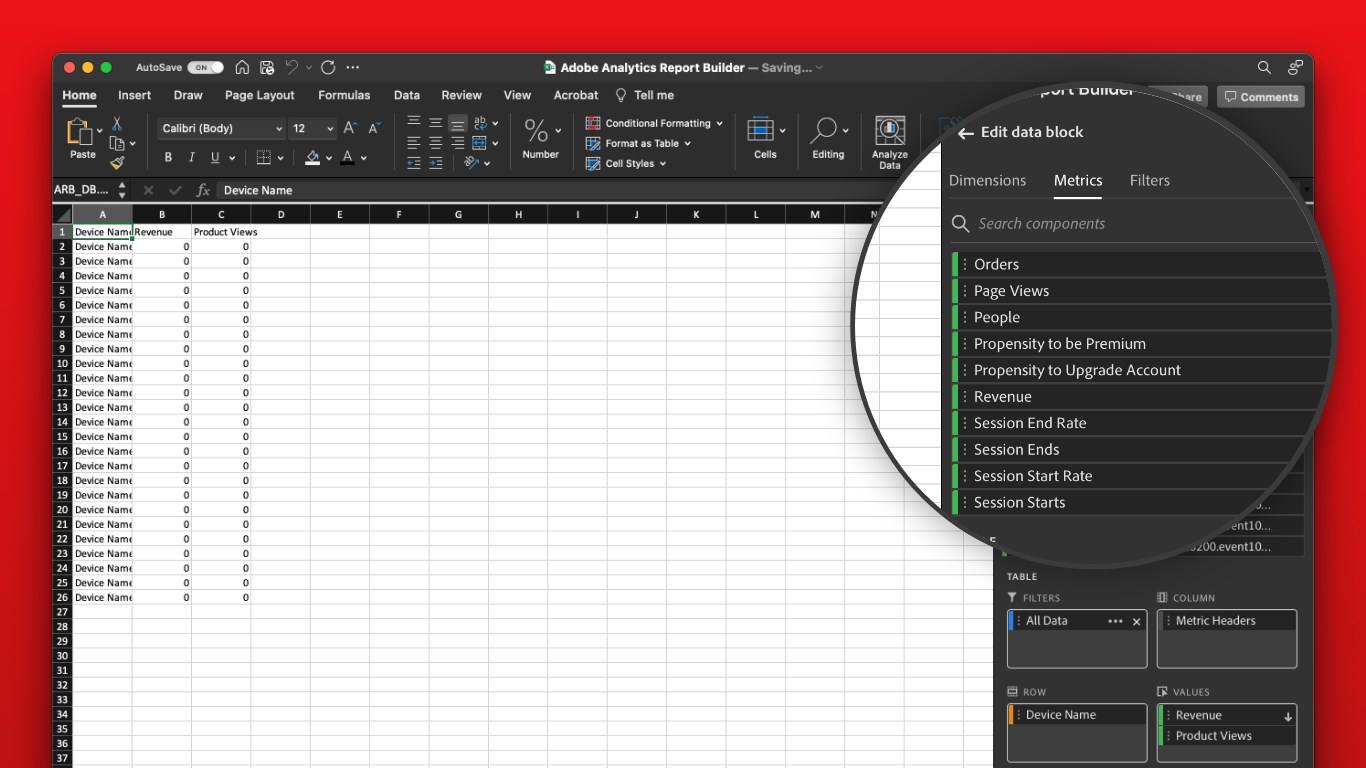Toggle top vertical alignment
1366x768 pixels.
[x=414, y=123]
